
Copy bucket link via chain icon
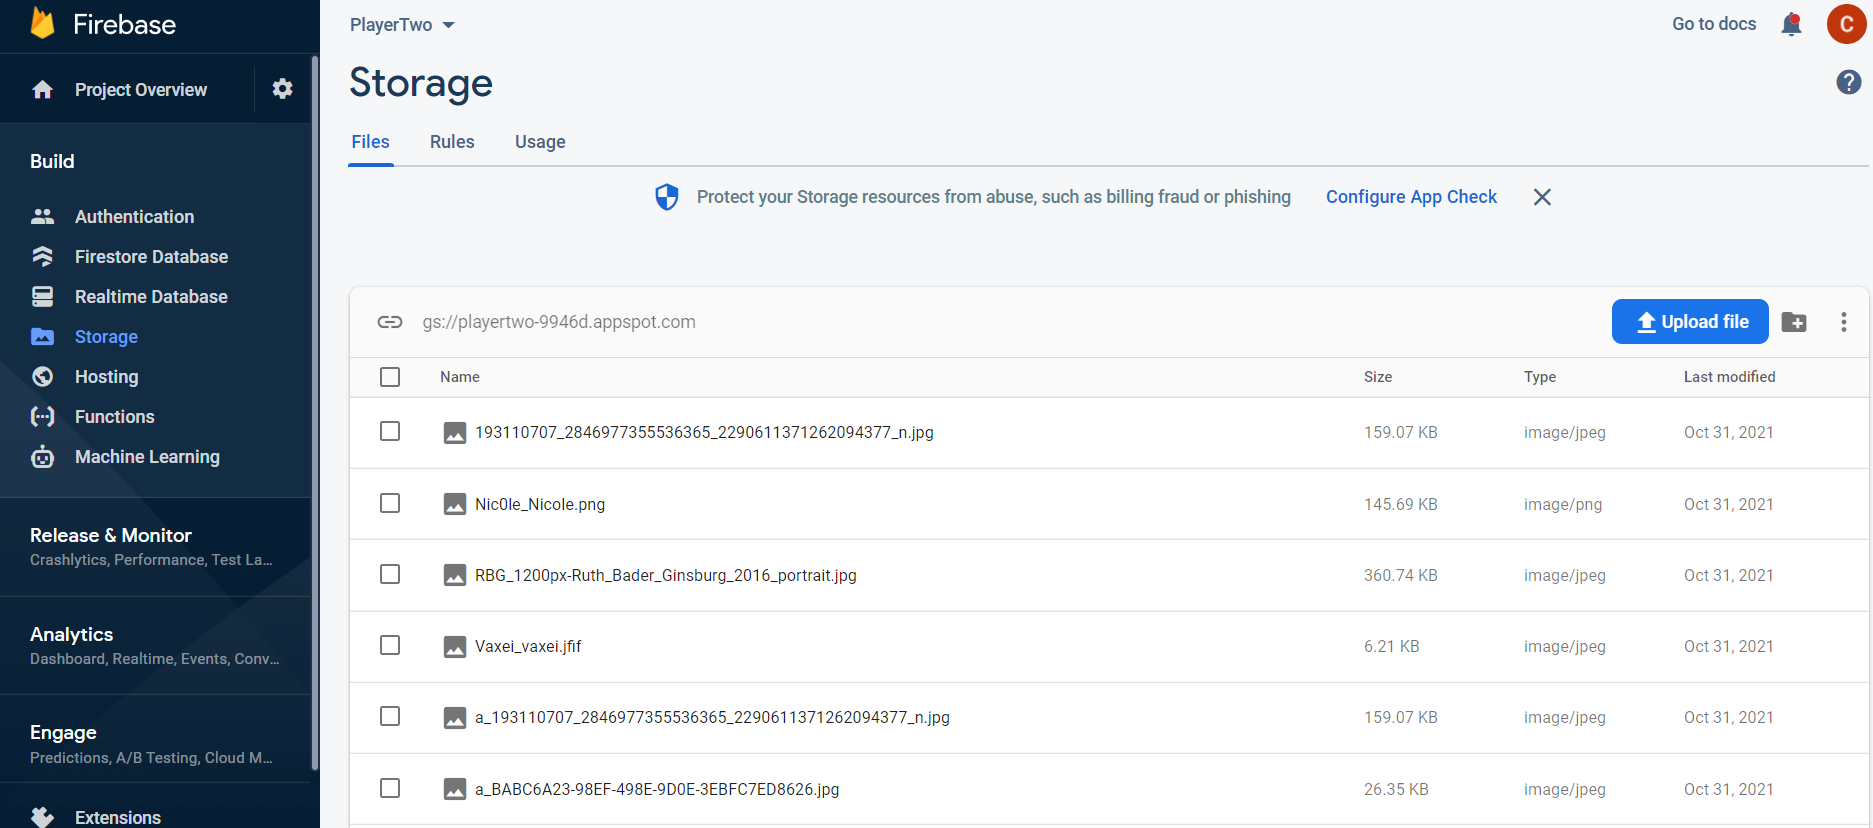[x=390, y=322]
